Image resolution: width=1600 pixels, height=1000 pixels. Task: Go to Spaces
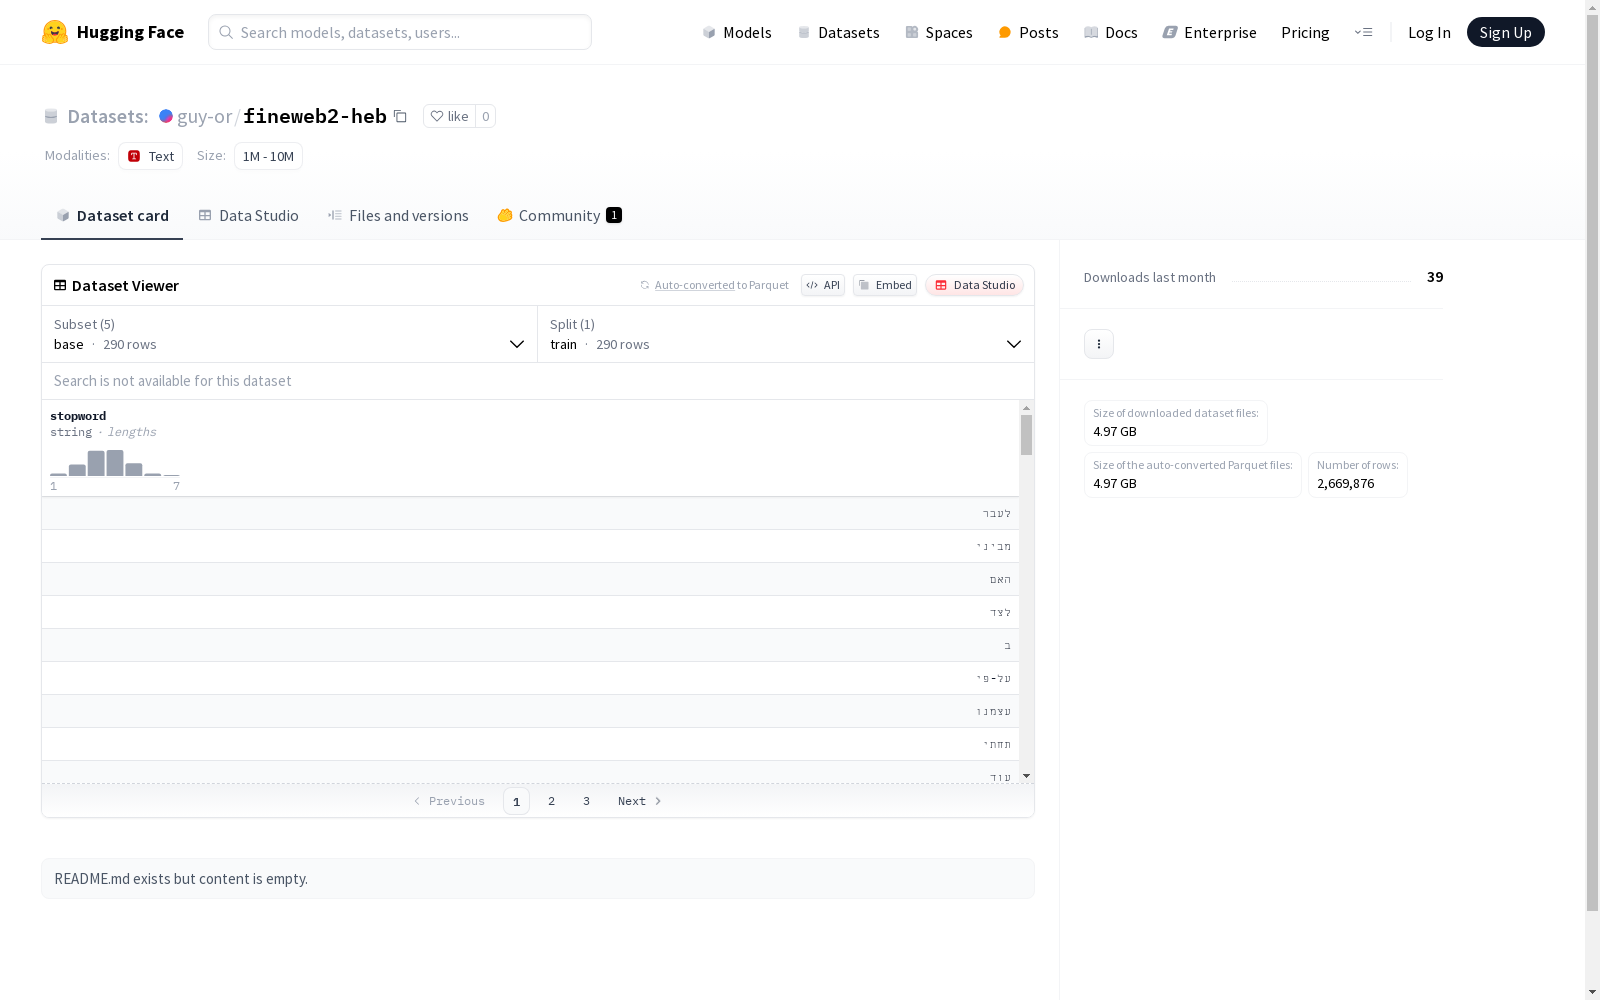coord(939,32)
